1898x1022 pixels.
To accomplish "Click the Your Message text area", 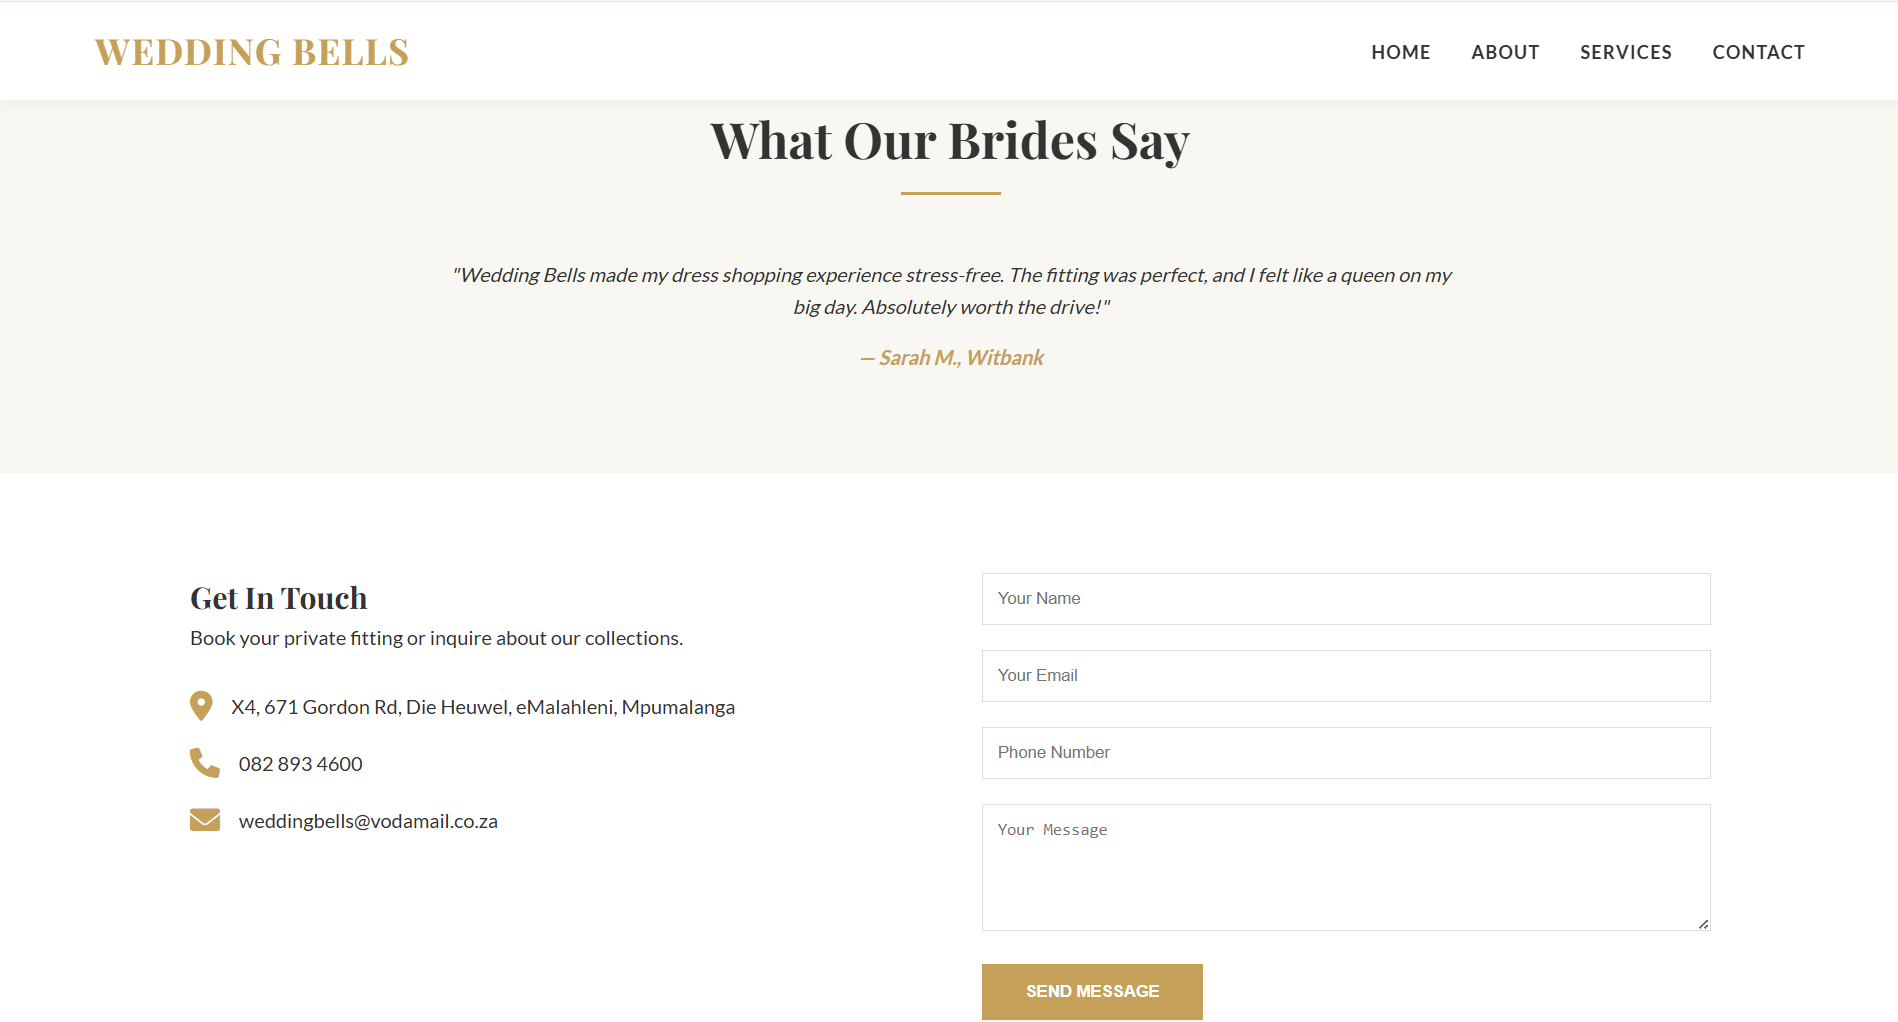I will pyautogui.click(x=1345, y=867).
